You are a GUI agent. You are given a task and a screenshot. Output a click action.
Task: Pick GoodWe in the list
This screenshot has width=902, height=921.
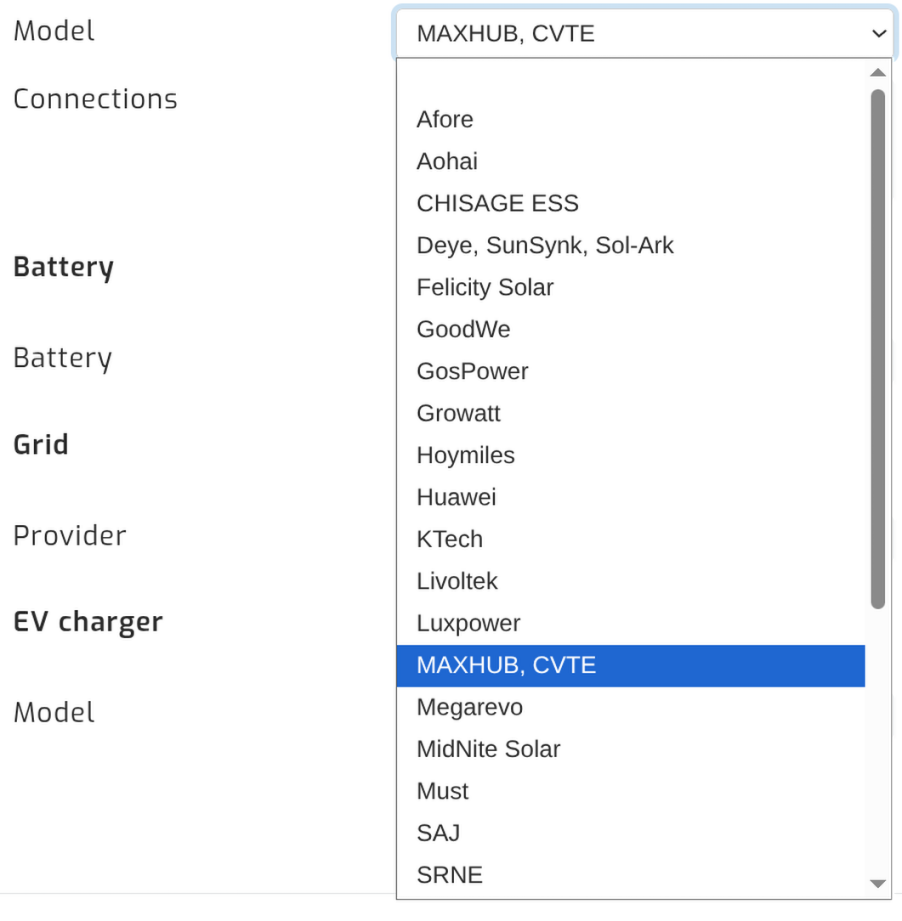coord(631,330)
